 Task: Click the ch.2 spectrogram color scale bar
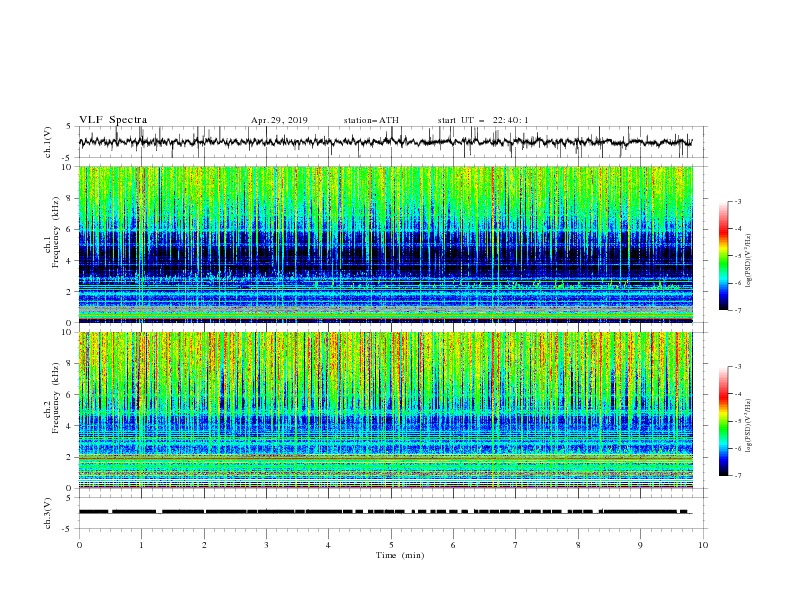[723, 421]
